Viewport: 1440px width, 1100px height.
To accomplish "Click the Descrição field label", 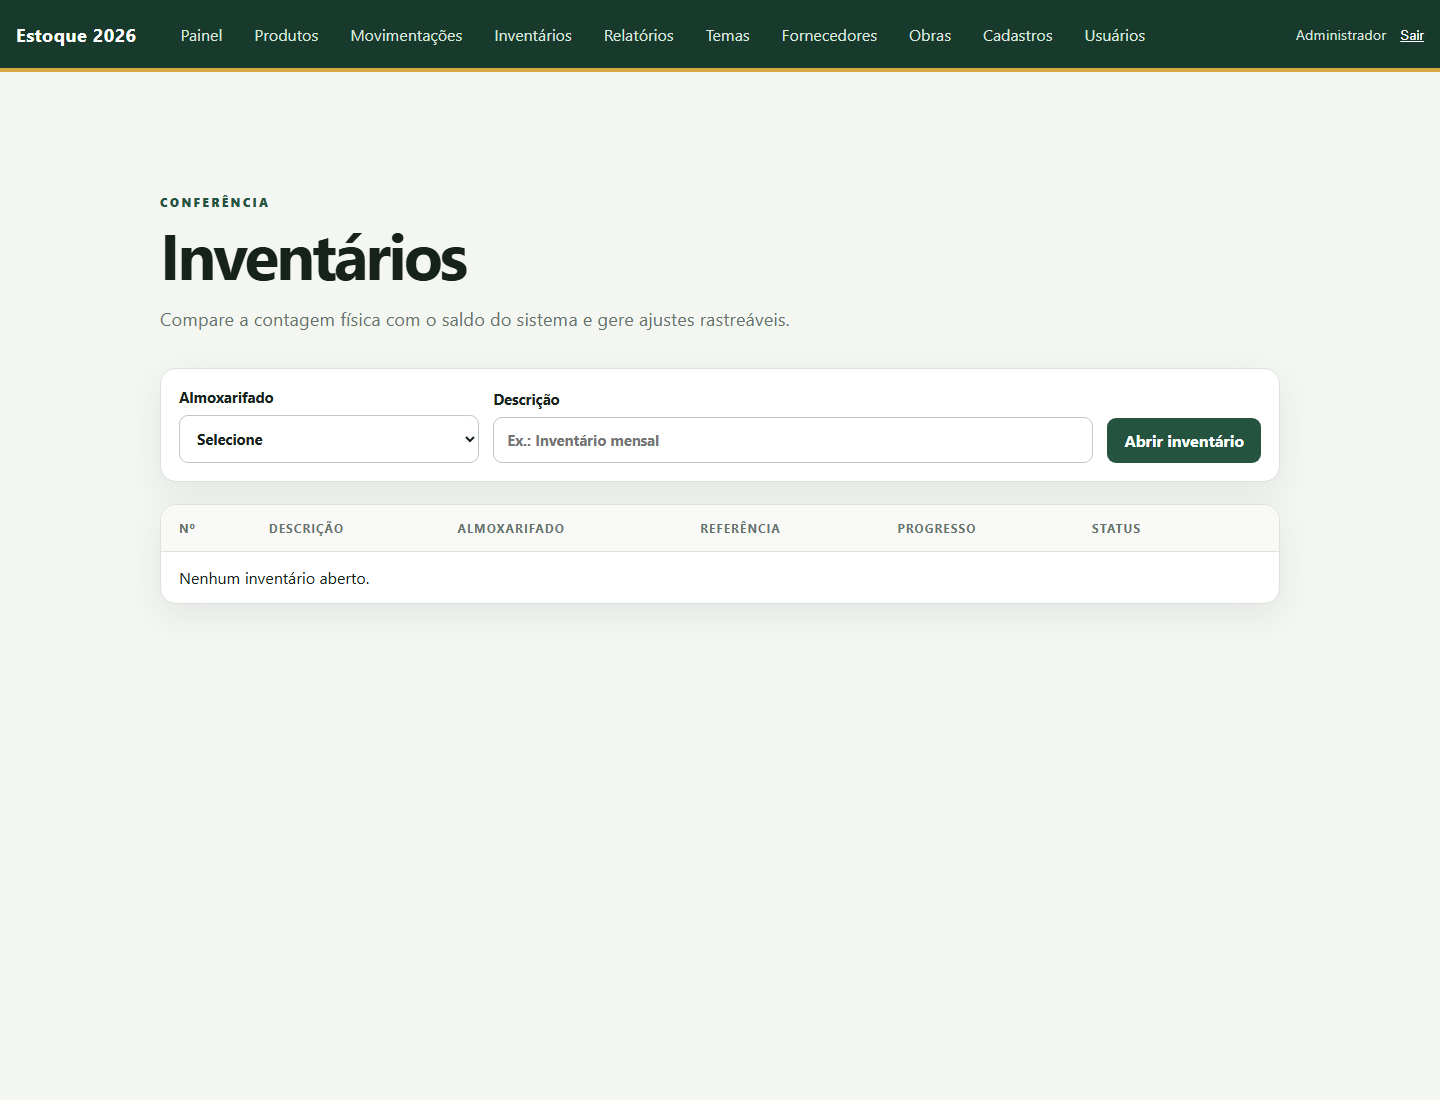I will 526,399.
